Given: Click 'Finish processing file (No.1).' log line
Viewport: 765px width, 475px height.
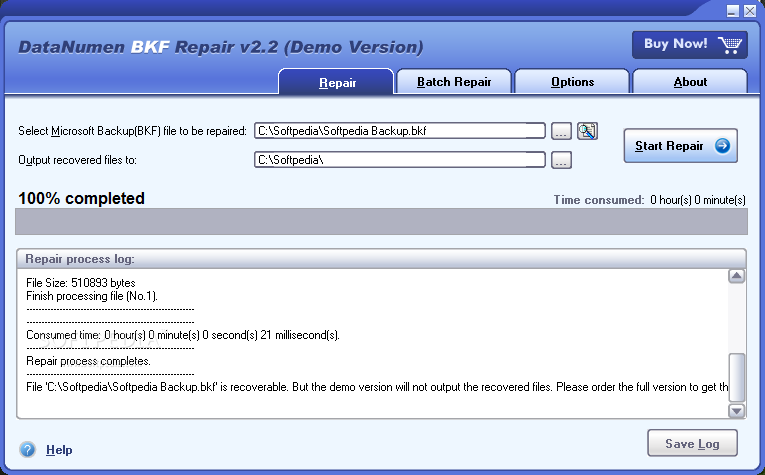Looking at the screenshot, I should click(x=92, y=296).
